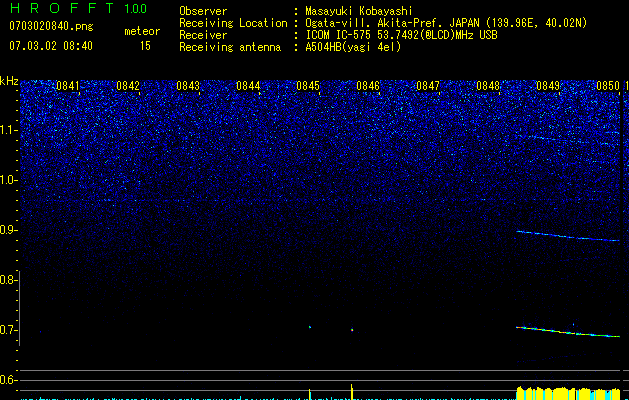Click the 1.0 kHz axis label

(x=9, y=180)
